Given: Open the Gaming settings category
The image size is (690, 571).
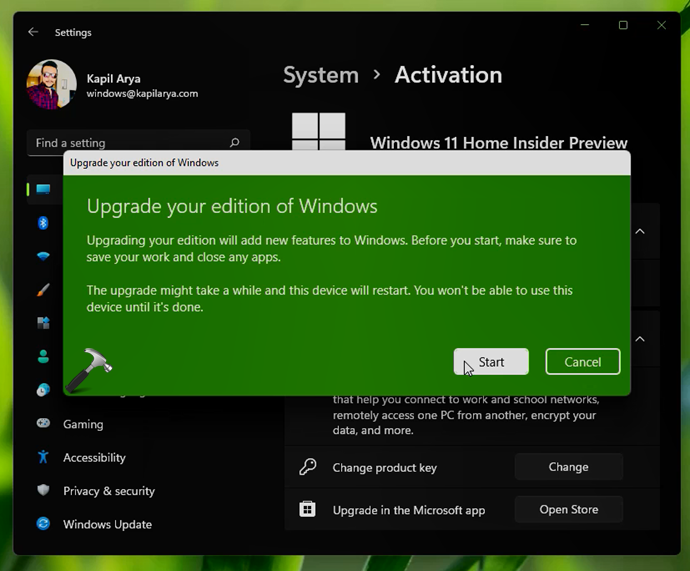Looking at the screenshot, I should 82,424.
